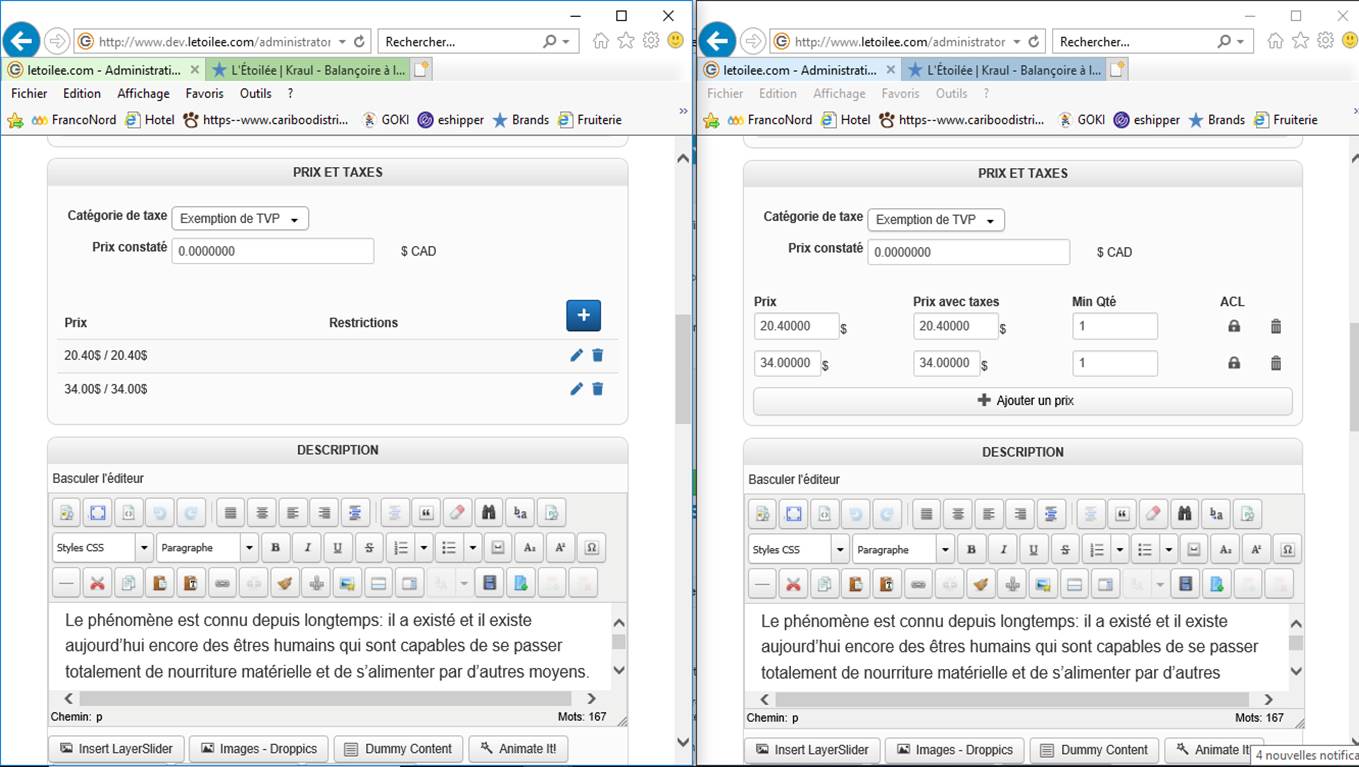Click the left window page vertical scrollbar thumb
This screenshot has height=767, width=1359.
683,370
